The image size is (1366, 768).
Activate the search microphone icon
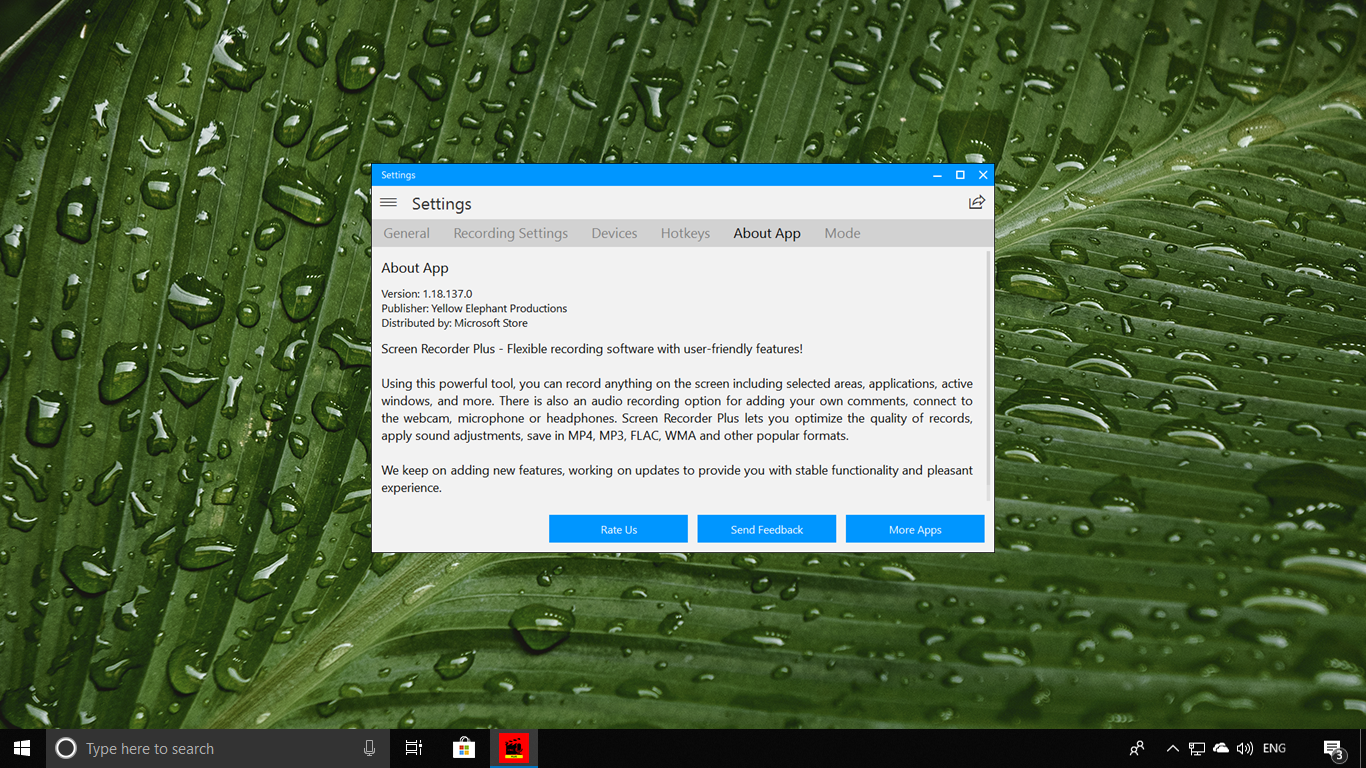click(369, 747)
